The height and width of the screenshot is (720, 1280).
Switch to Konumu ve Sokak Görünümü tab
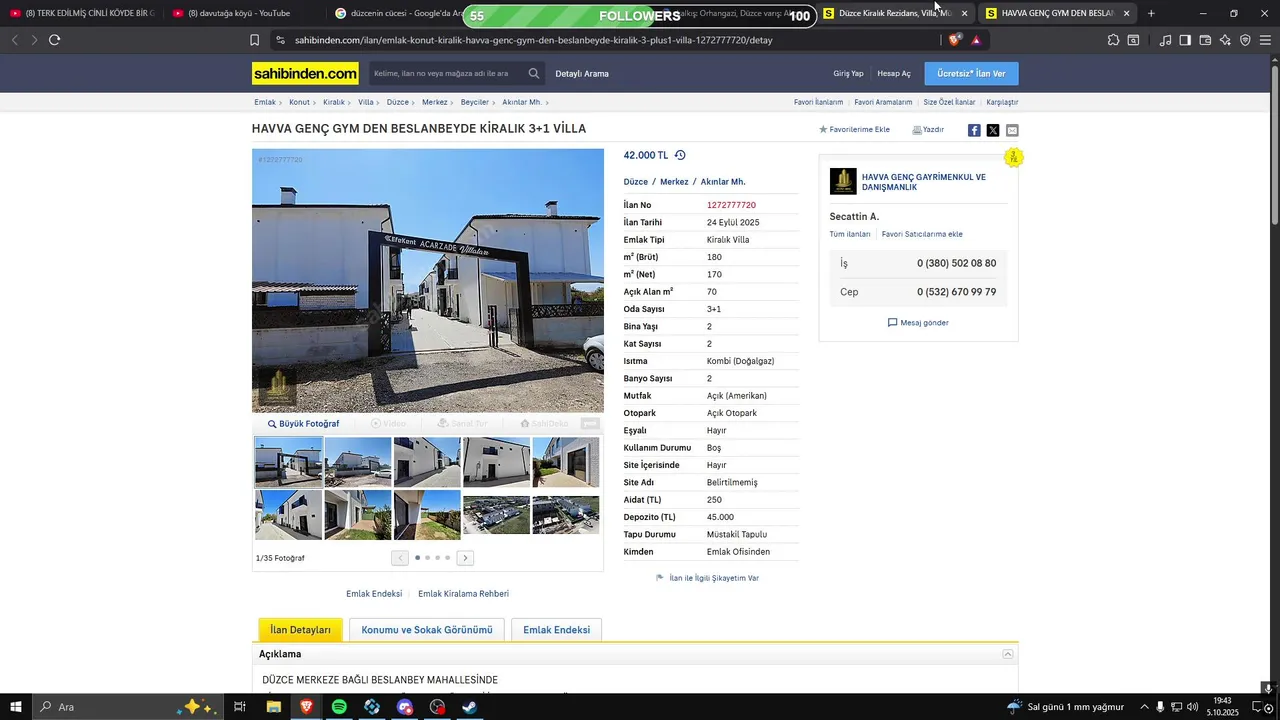(427, 630)
